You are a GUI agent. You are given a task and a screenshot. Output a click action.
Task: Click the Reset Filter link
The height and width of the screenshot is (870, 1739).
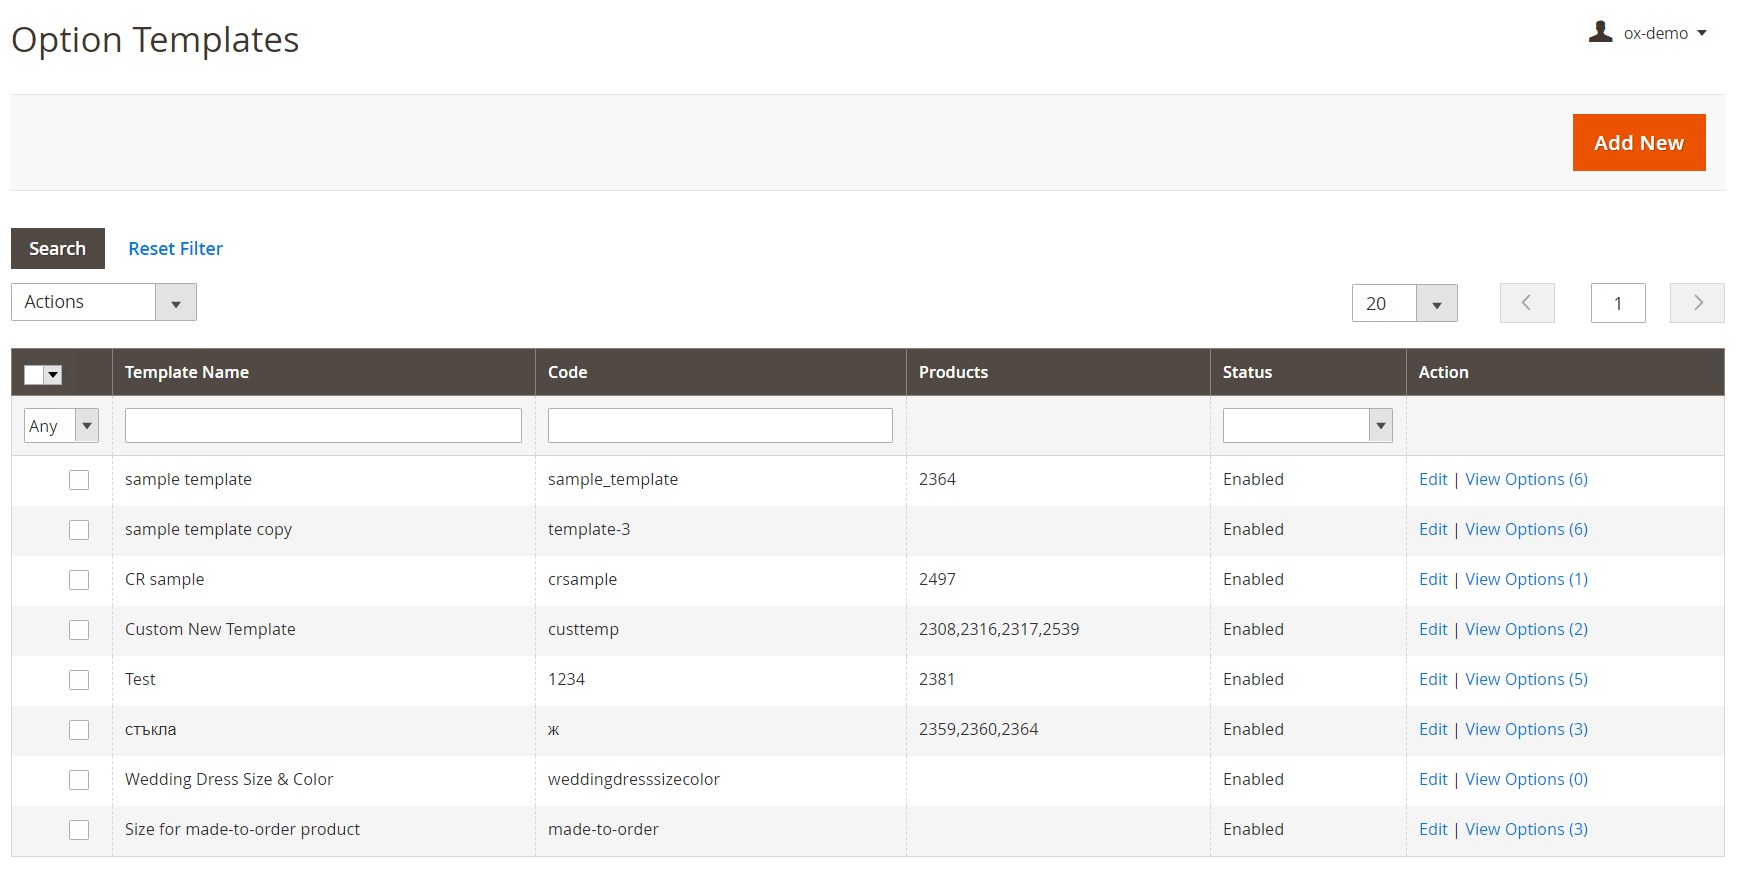pyautogui.click(x=175, y=248)
